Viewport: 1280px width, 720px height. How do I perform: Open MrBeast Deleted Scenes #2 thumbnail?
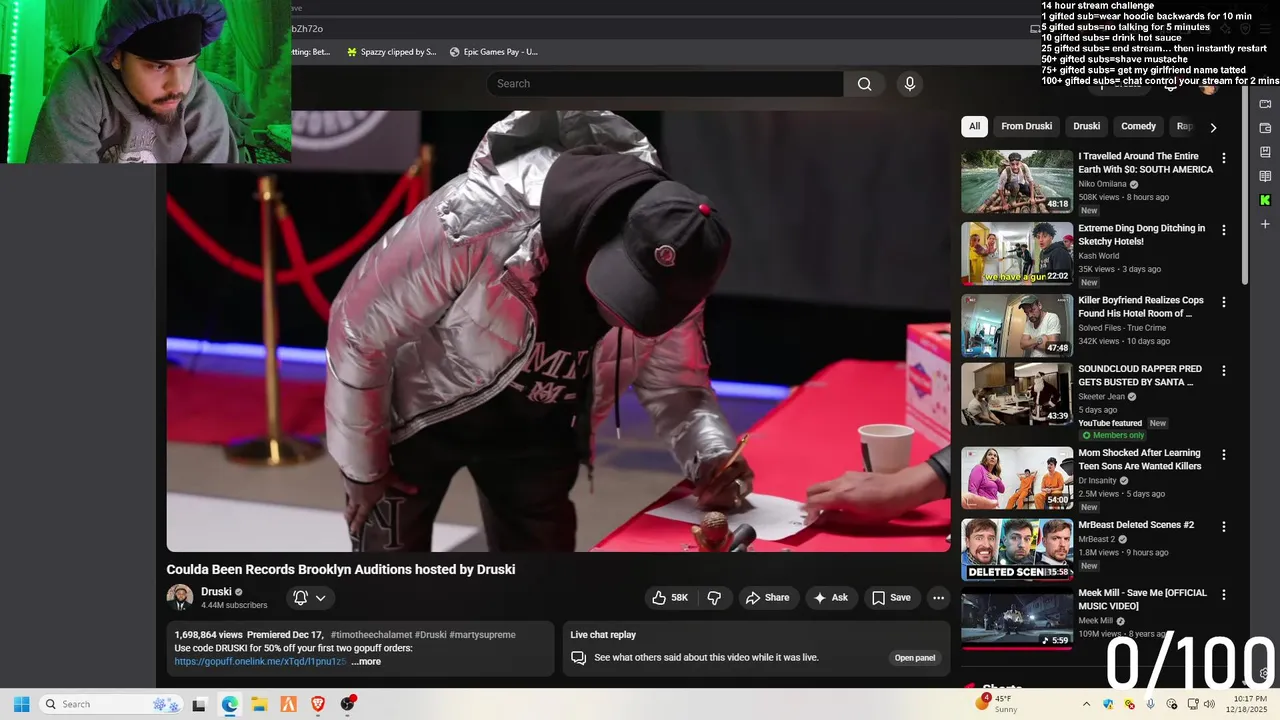[1017, 549]
